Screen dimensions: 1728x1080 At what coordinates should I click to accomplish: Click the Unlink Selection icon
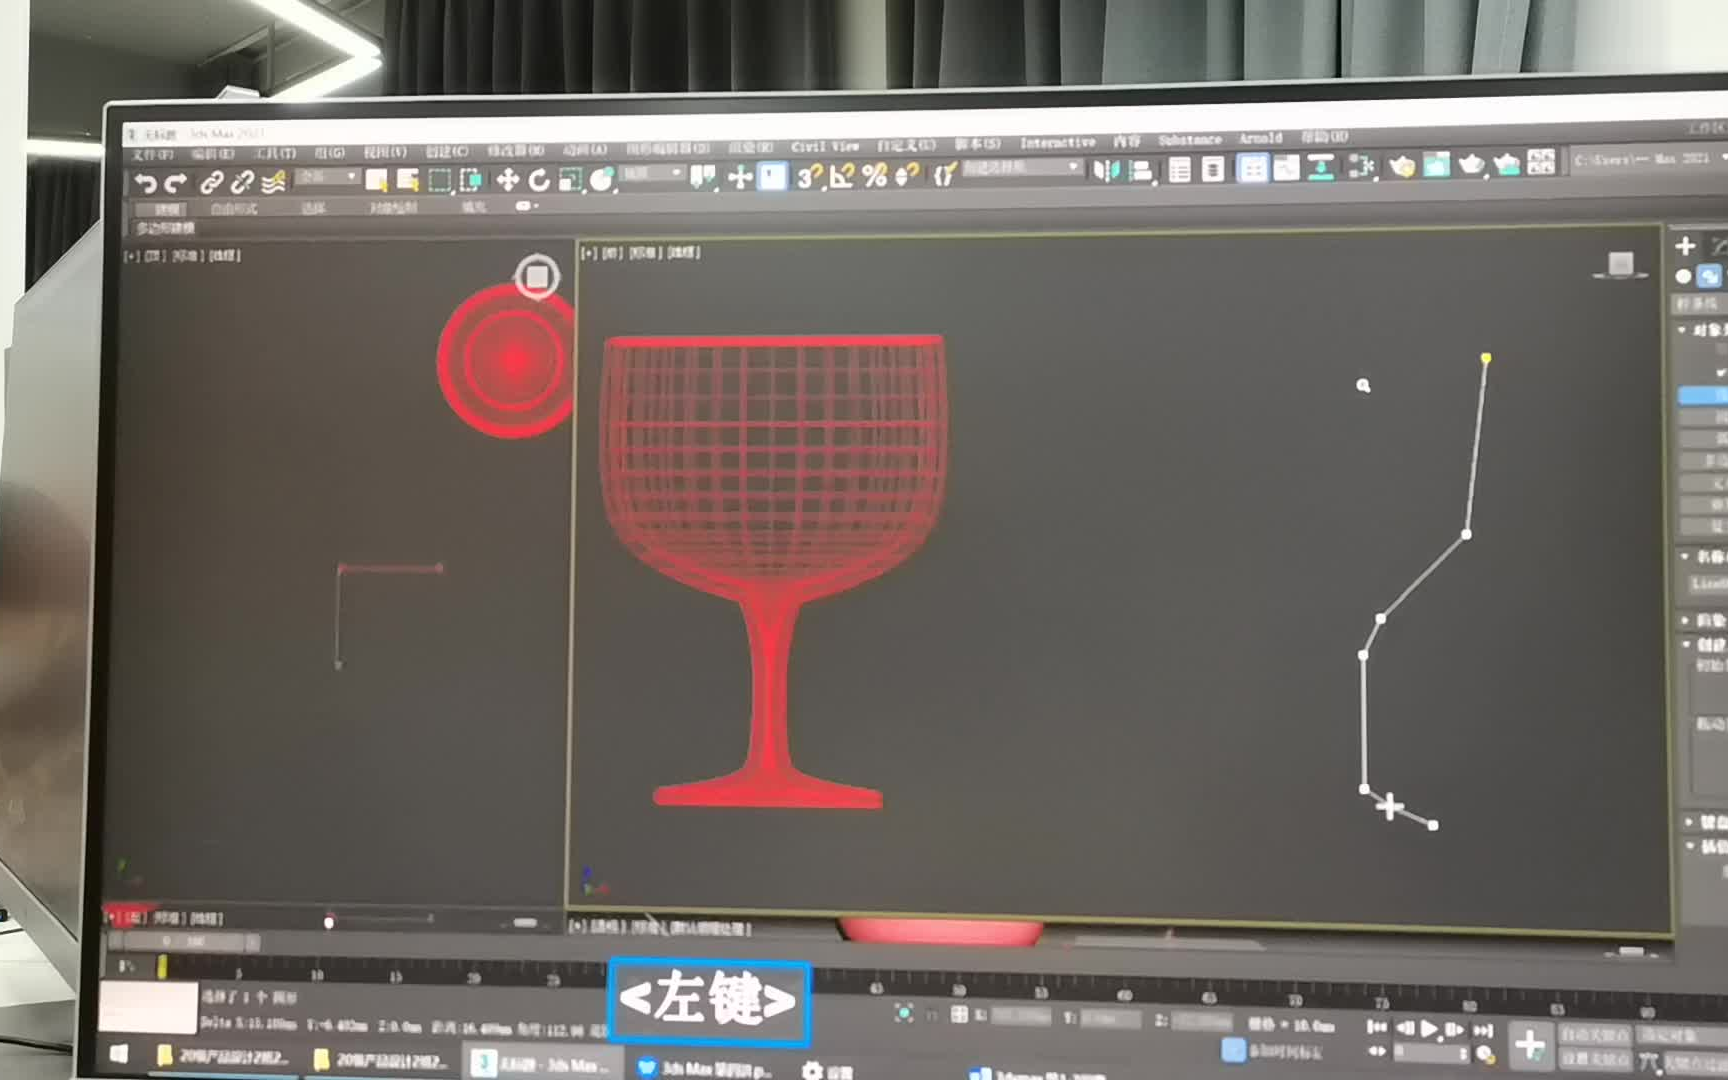click(242, 182)
